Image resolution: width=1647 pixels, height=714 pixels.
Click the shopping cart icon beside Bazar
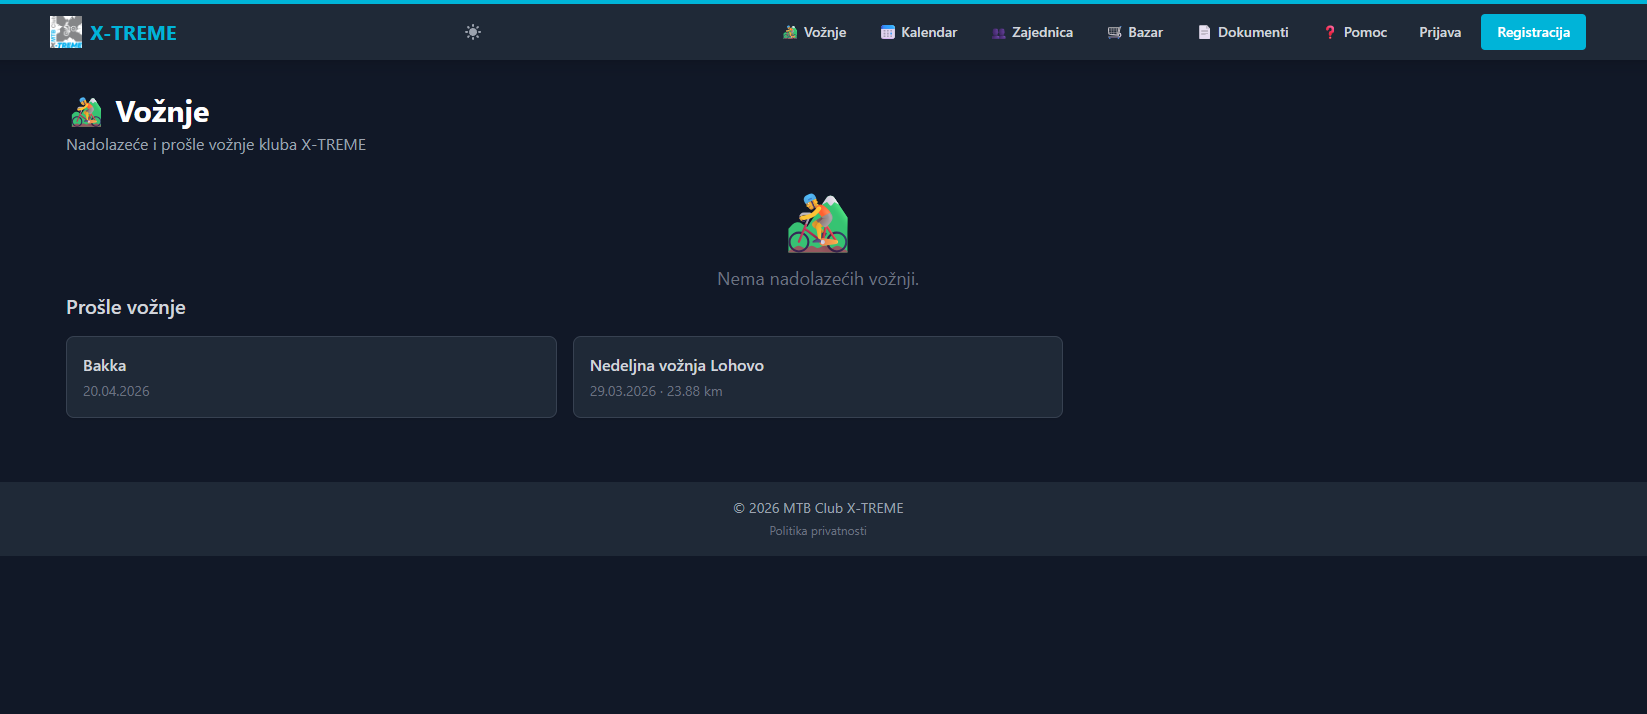click(1114, 33)
